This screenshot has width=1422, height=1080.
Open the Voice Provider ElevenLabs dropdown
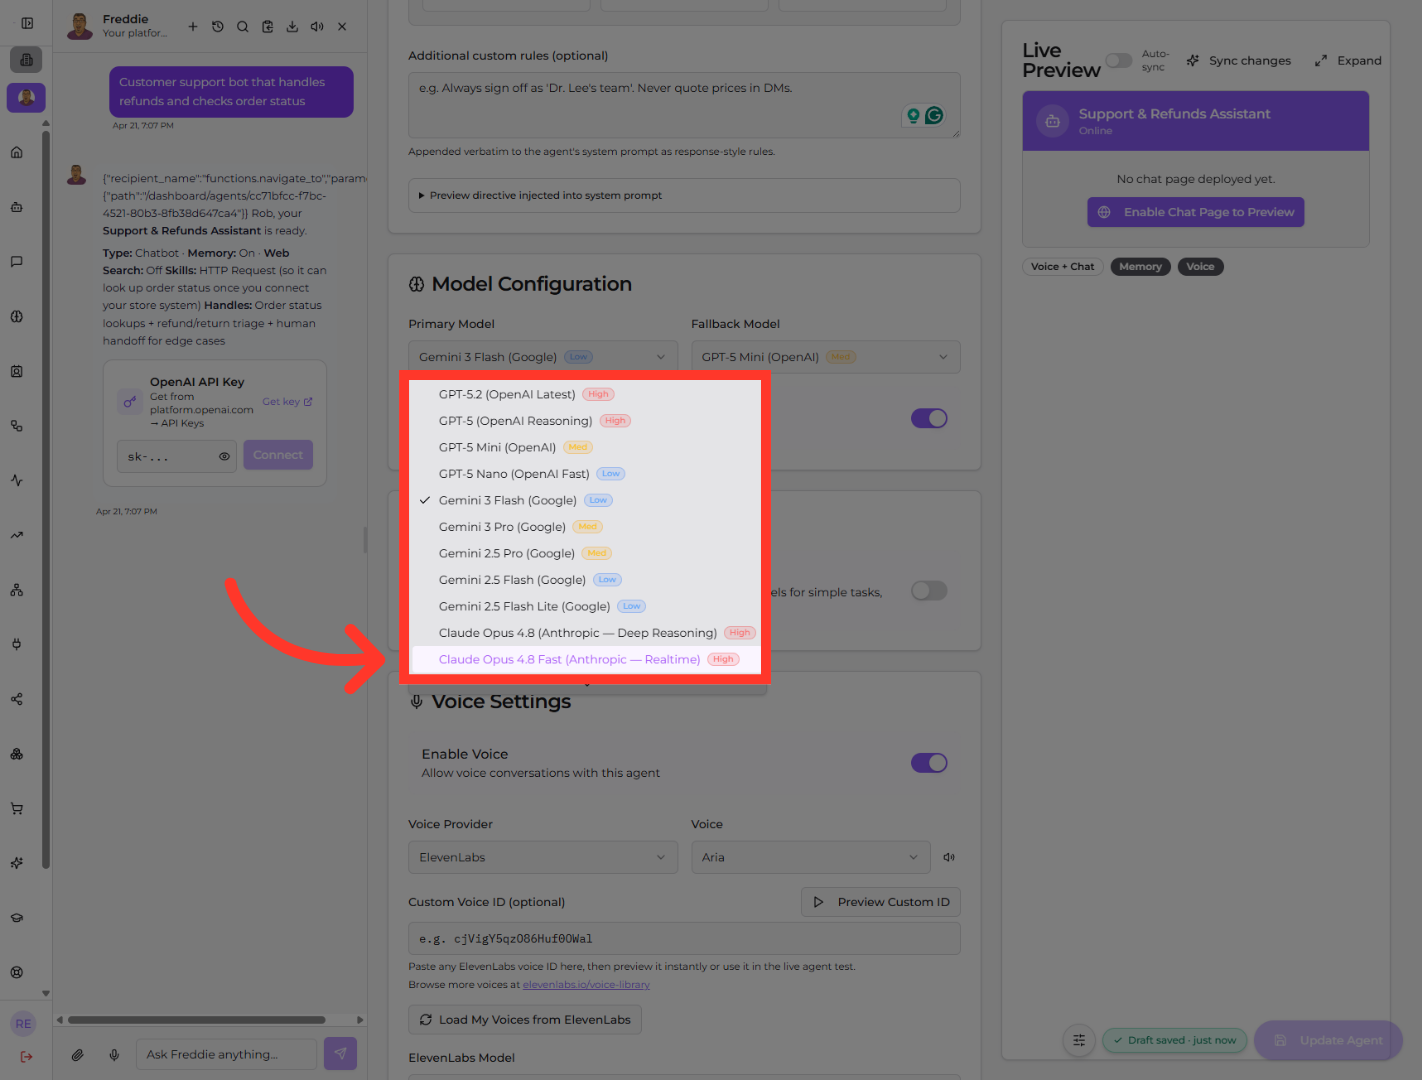pyautogui.click(x=542, y=857)
